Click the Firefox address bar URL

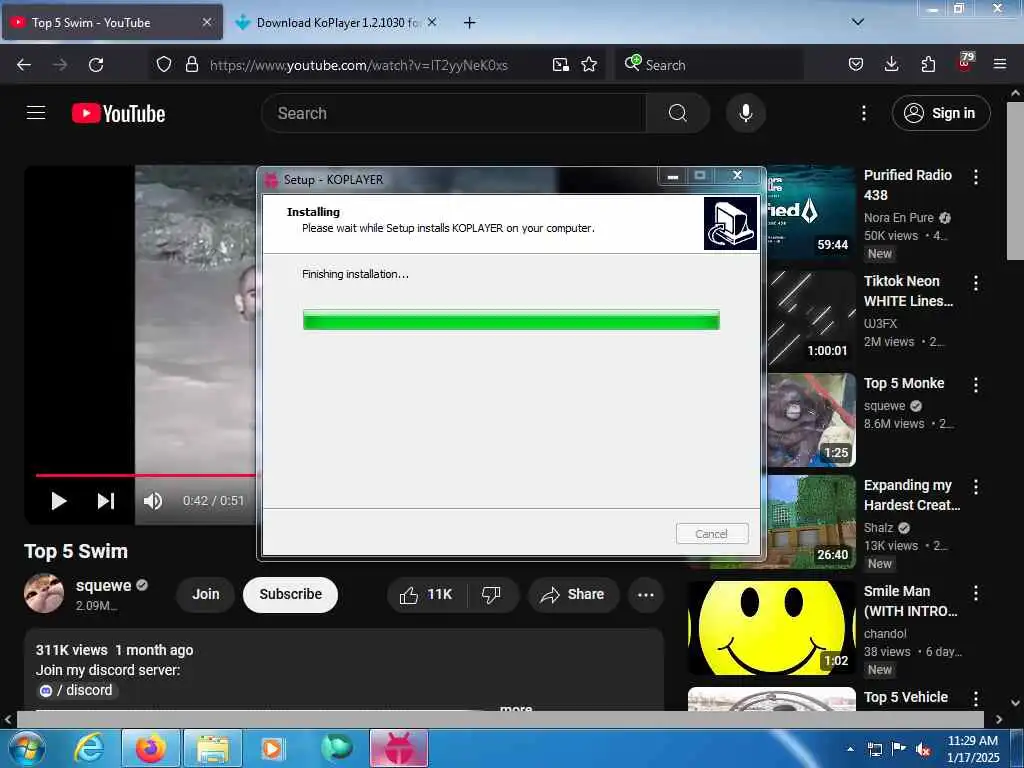pos(359,65)
